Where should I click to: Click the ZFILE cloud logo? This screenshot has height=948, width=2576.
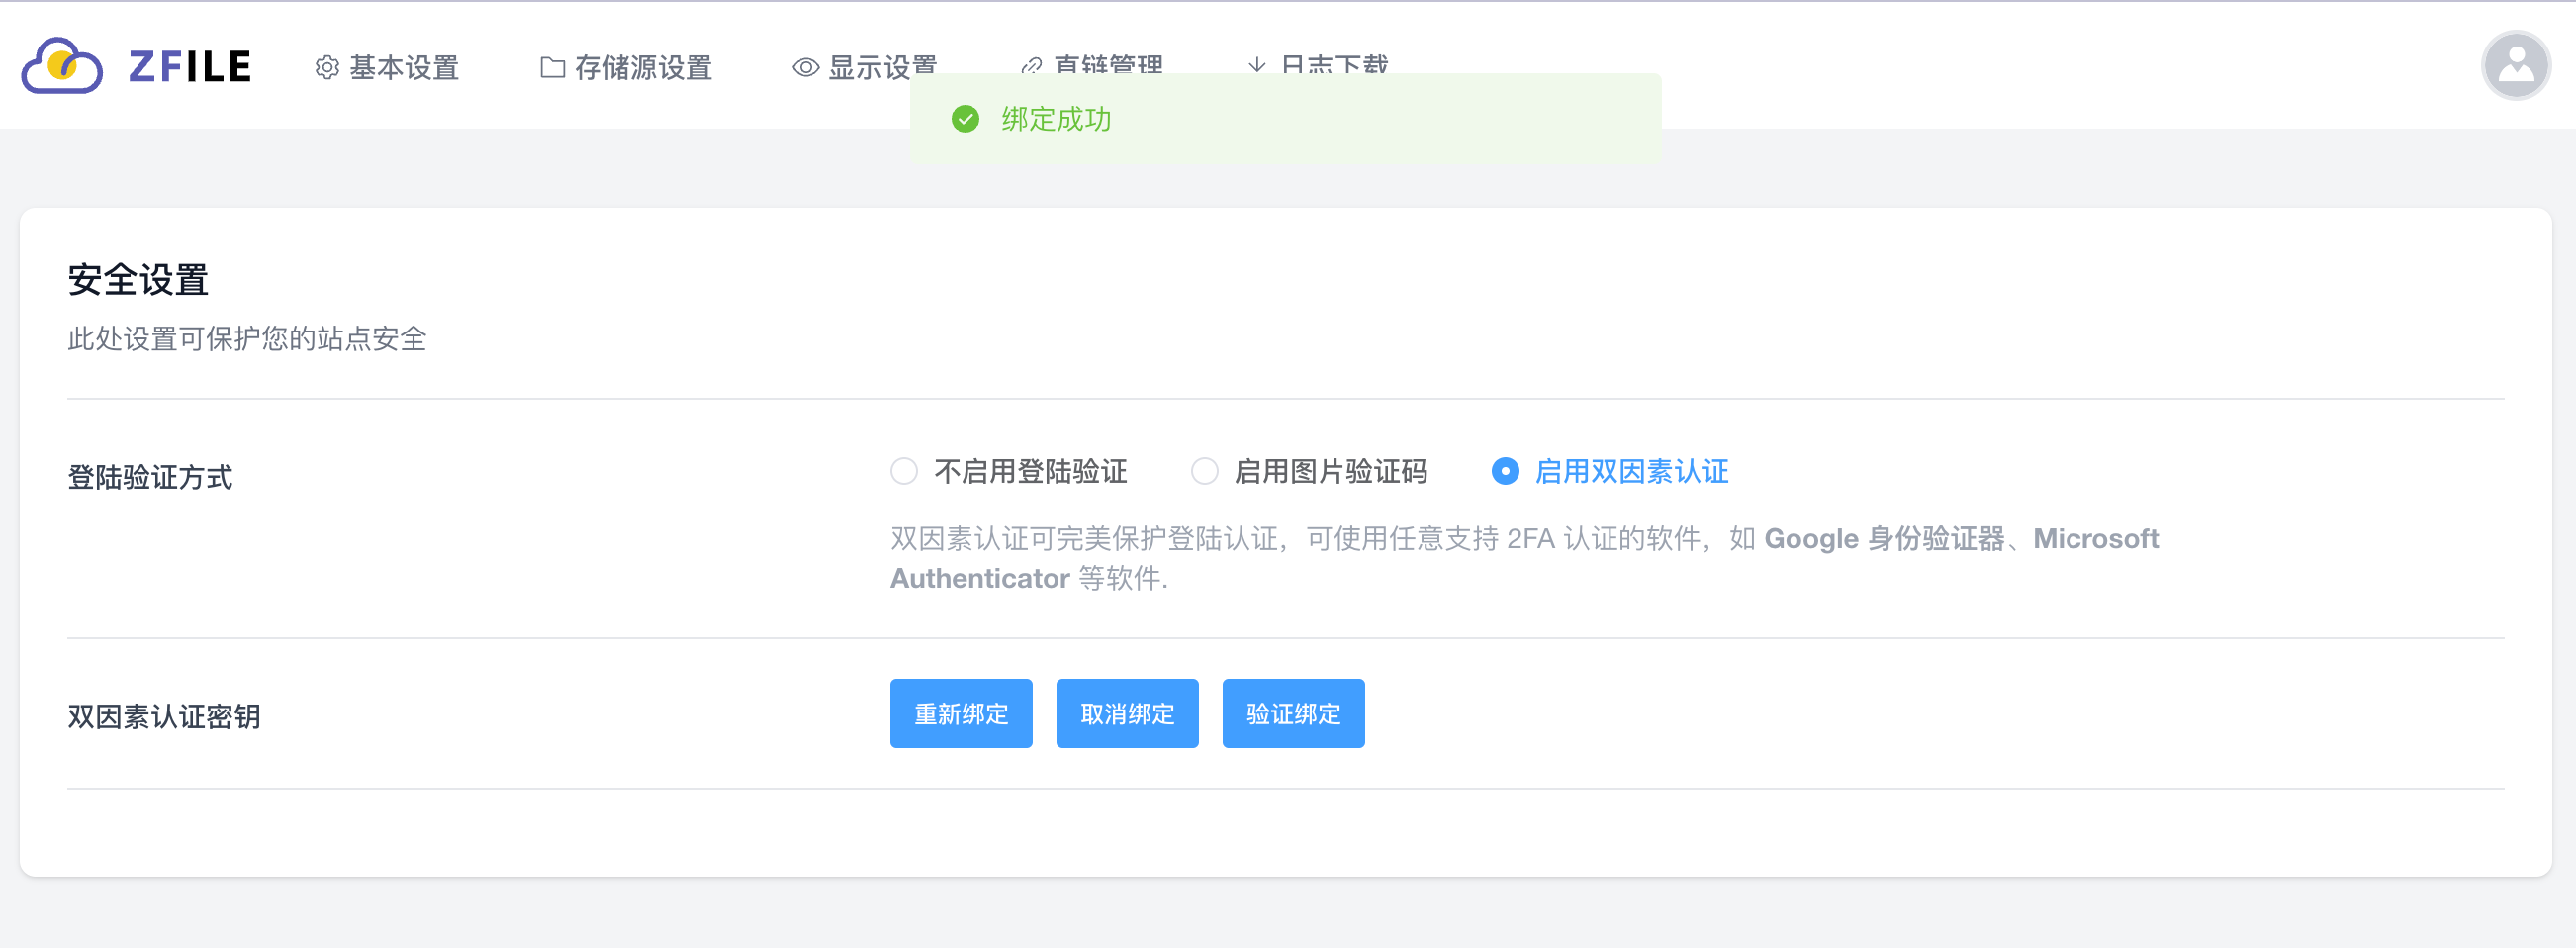64,64
